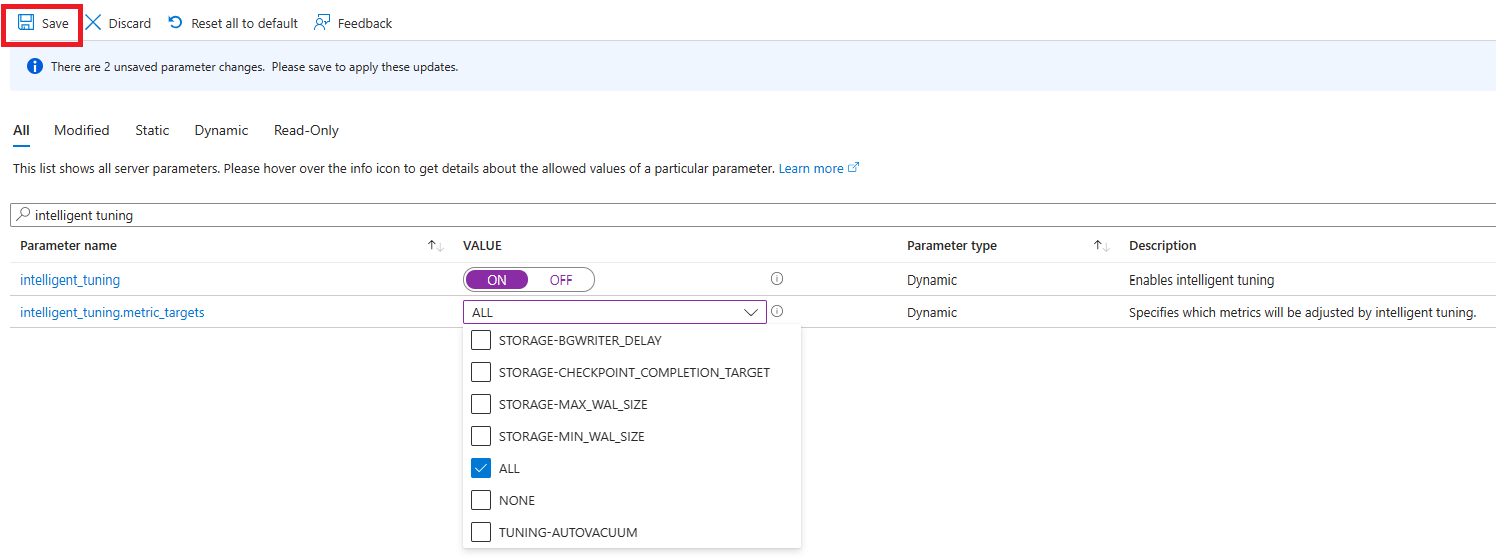Enable the TUNING-AUTOVACUUM checkbox
This screenshot has width=1496, height=558.
(481, 533)
